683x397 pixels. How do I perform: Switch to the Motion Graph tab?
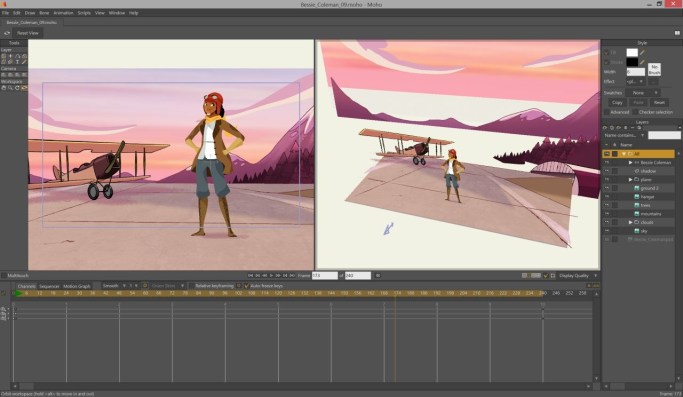(77, 286)
